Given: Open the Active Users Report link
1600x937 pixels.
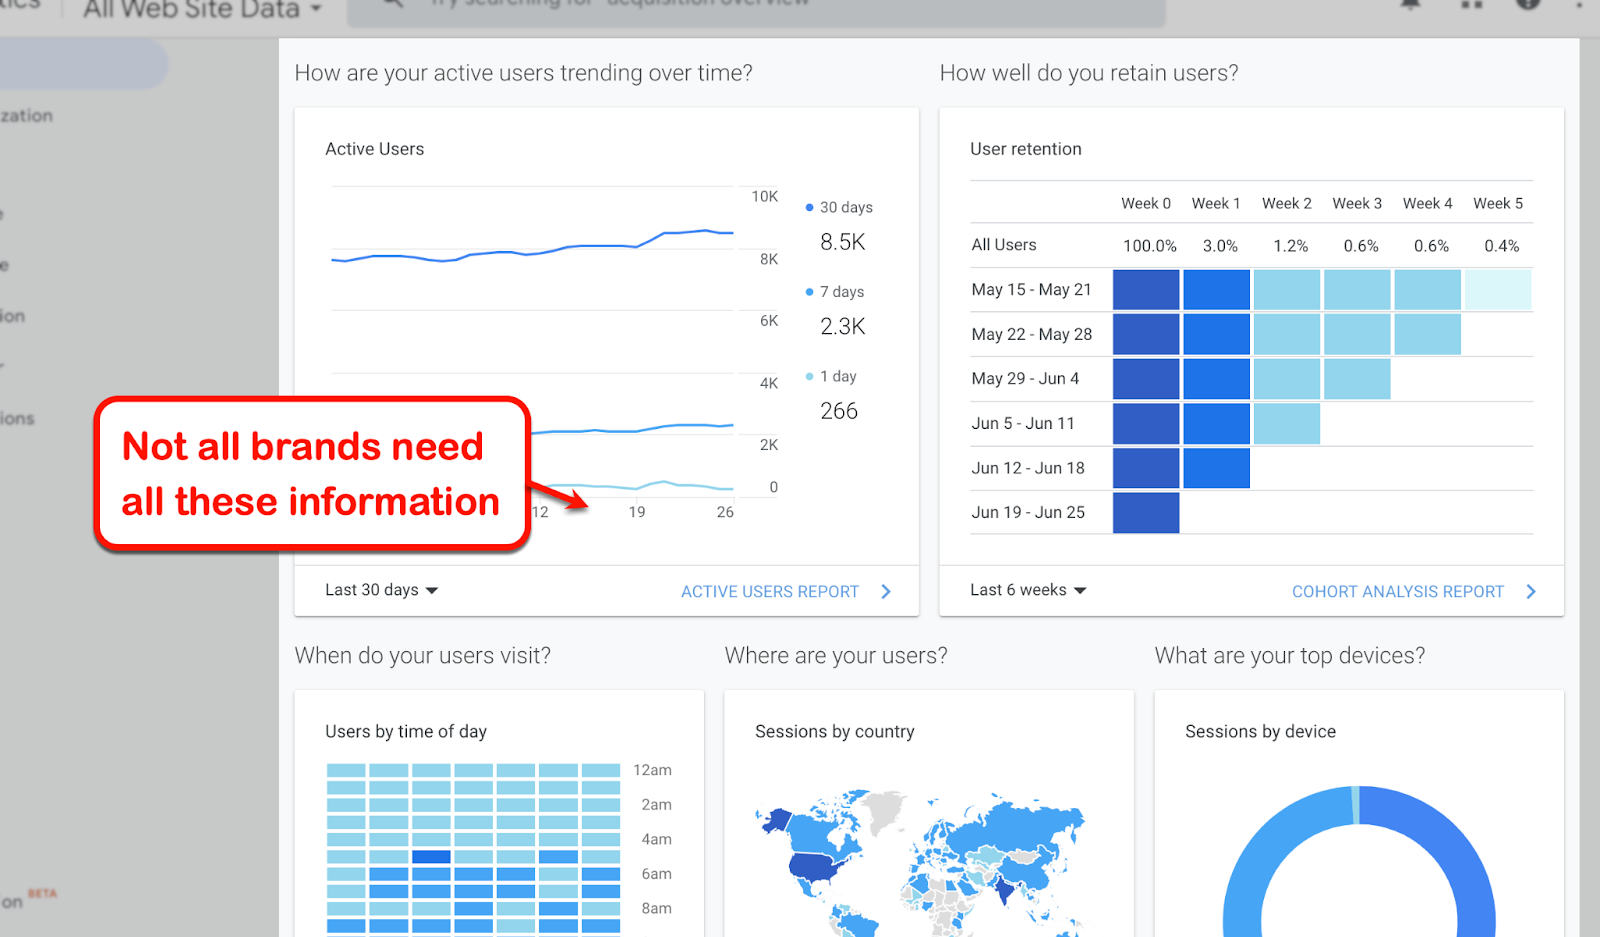Looking at the screenshot, I should click(770, 591).
